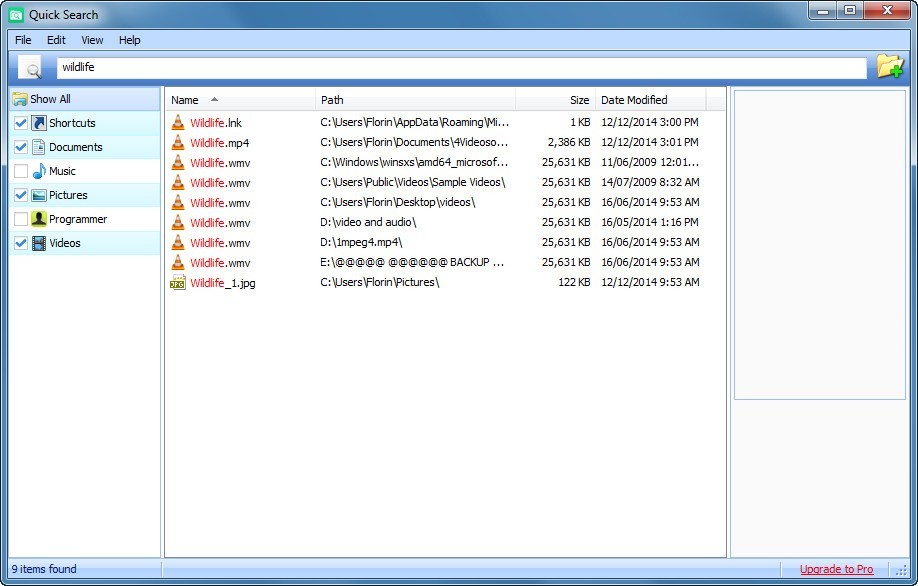Click the Documents page icon in sidebar
The height and width of the screenshot is (586, 918).
coord(37,146)
